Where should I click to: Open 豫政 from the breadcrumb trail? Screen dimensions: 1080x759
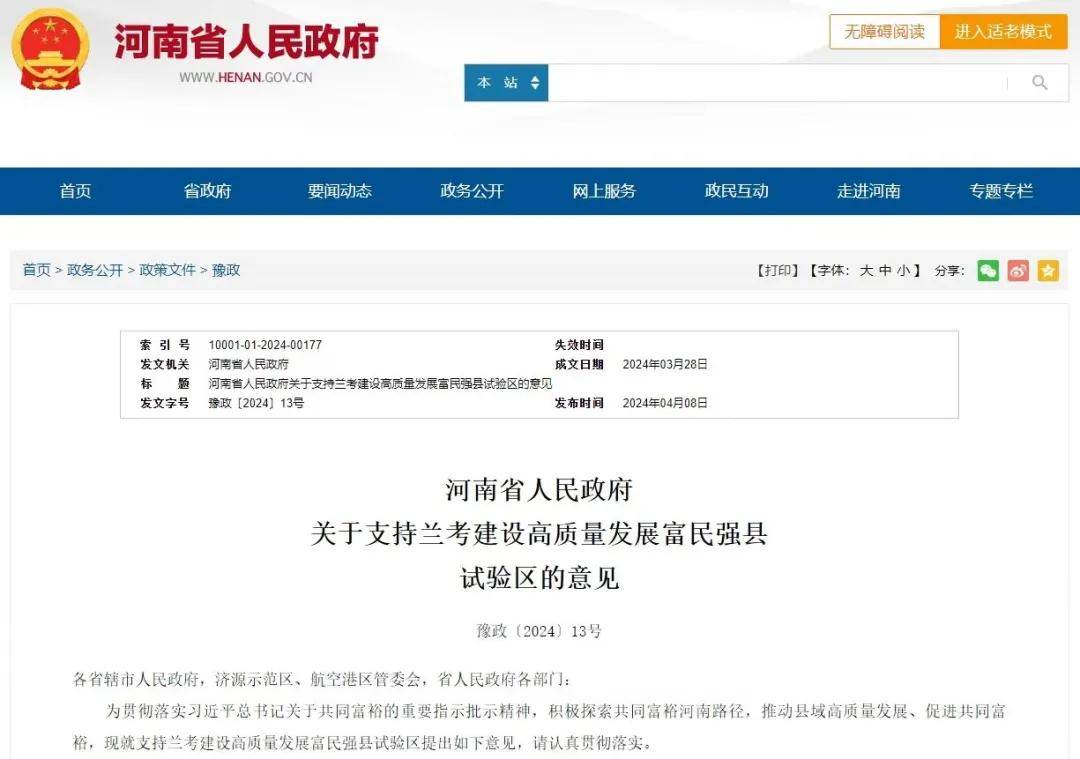pos(223,270)
